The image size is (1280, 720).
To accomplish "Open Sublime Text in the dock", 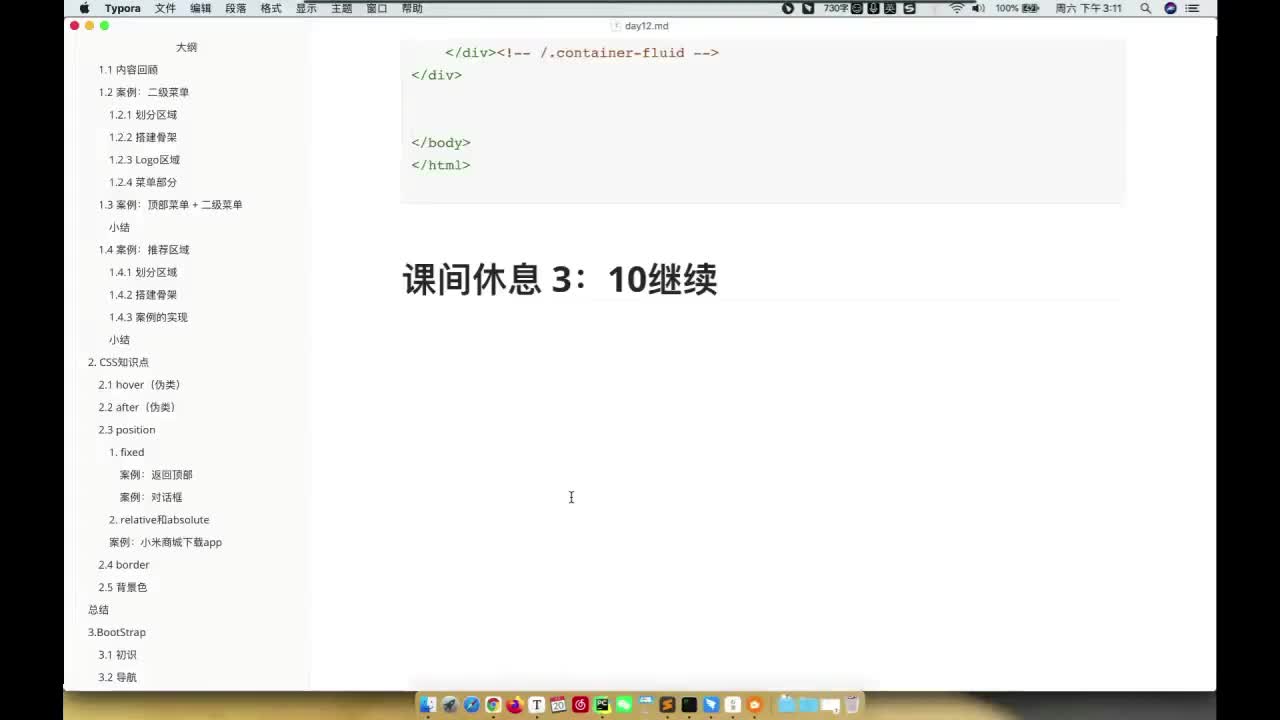I will tap(667, 705).
